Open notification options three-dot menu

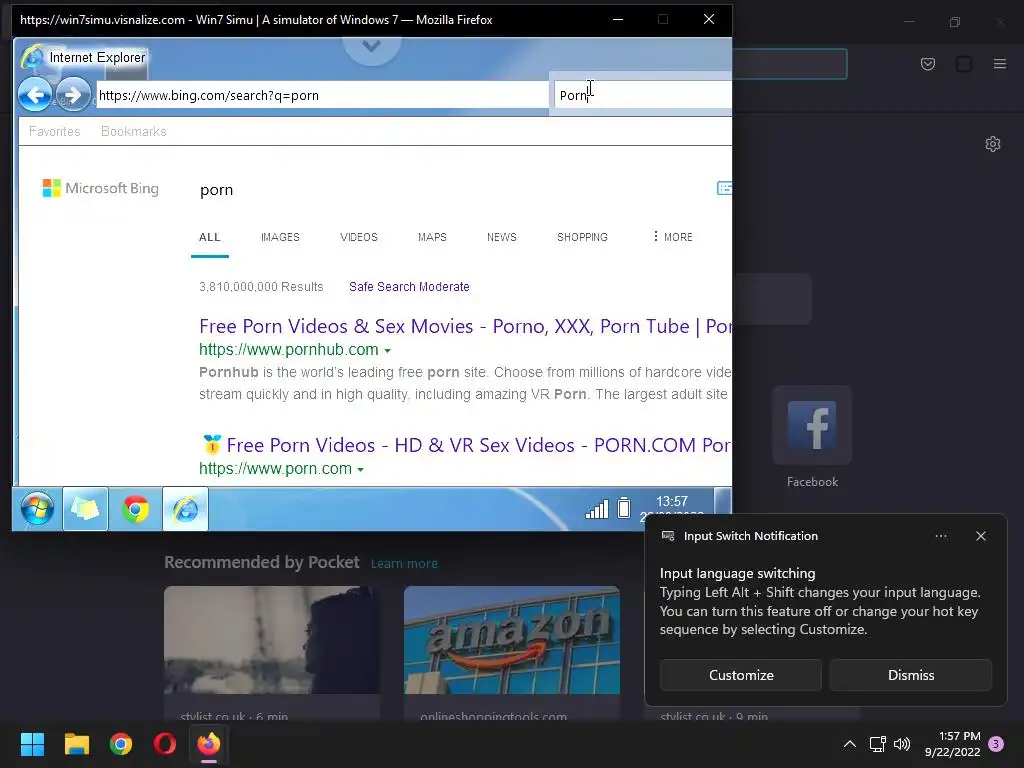940,536
